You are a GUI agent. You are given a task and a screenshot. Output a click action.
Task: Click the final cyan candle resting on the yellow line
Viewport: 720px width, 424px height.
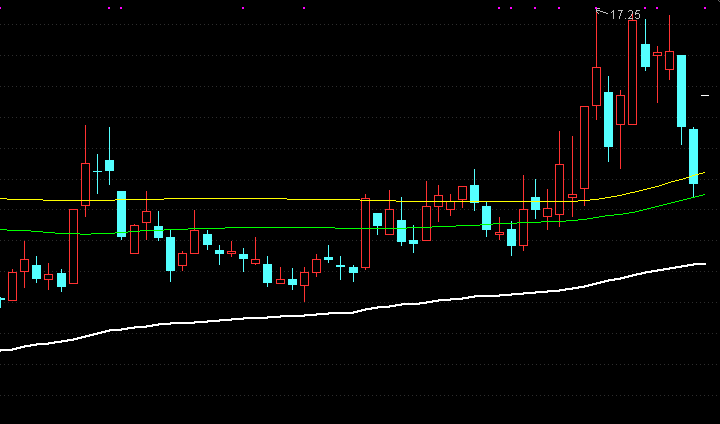(693, 156)
